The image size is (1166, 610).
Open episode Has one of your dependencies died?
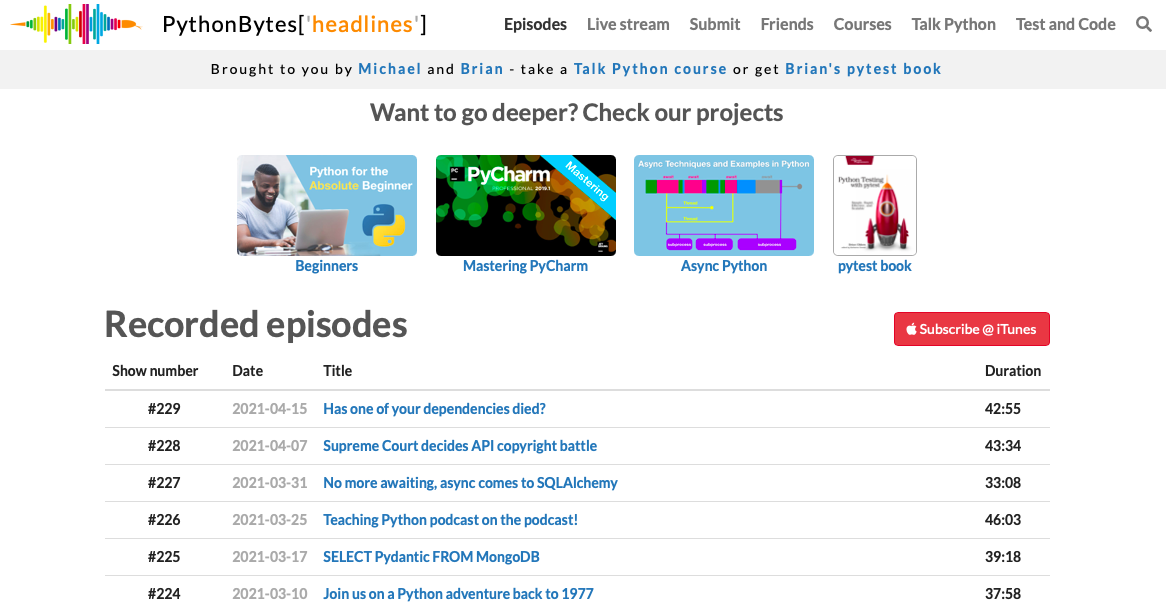pos(434,408)
